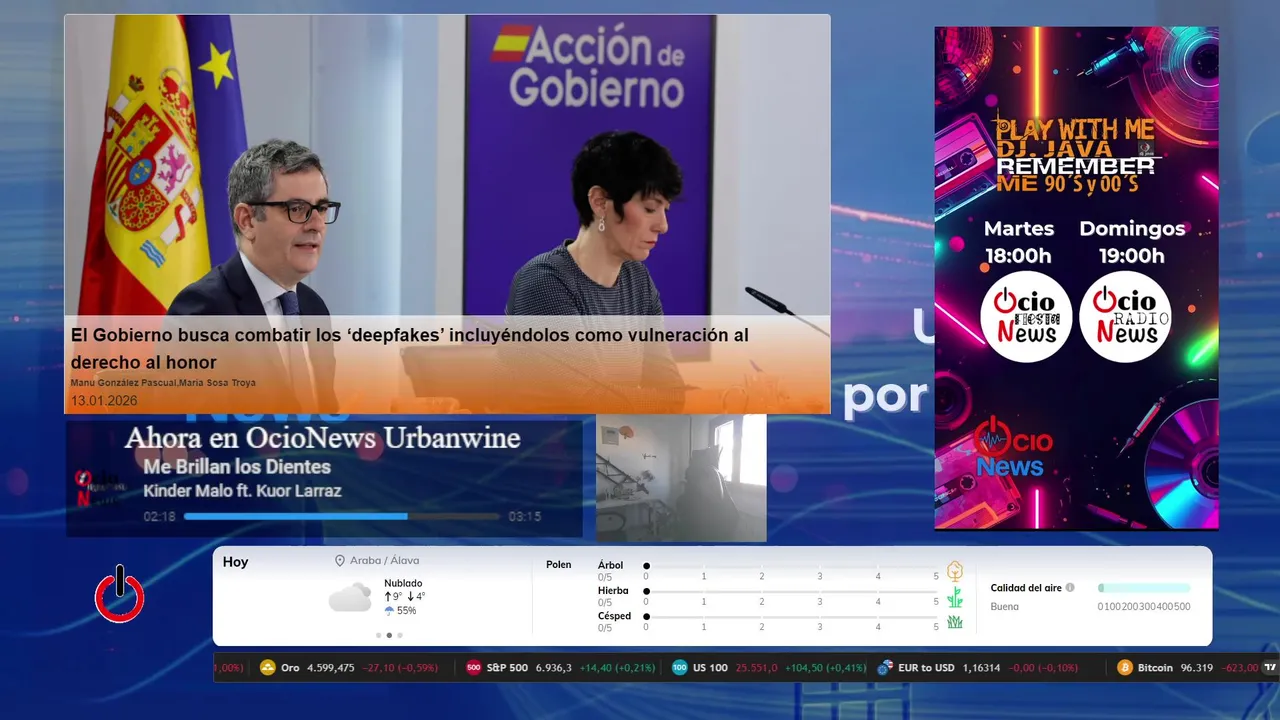The image size is (1280, 720).
Task: Click the news date 13.01.2026
Action: tap(104, 401)
